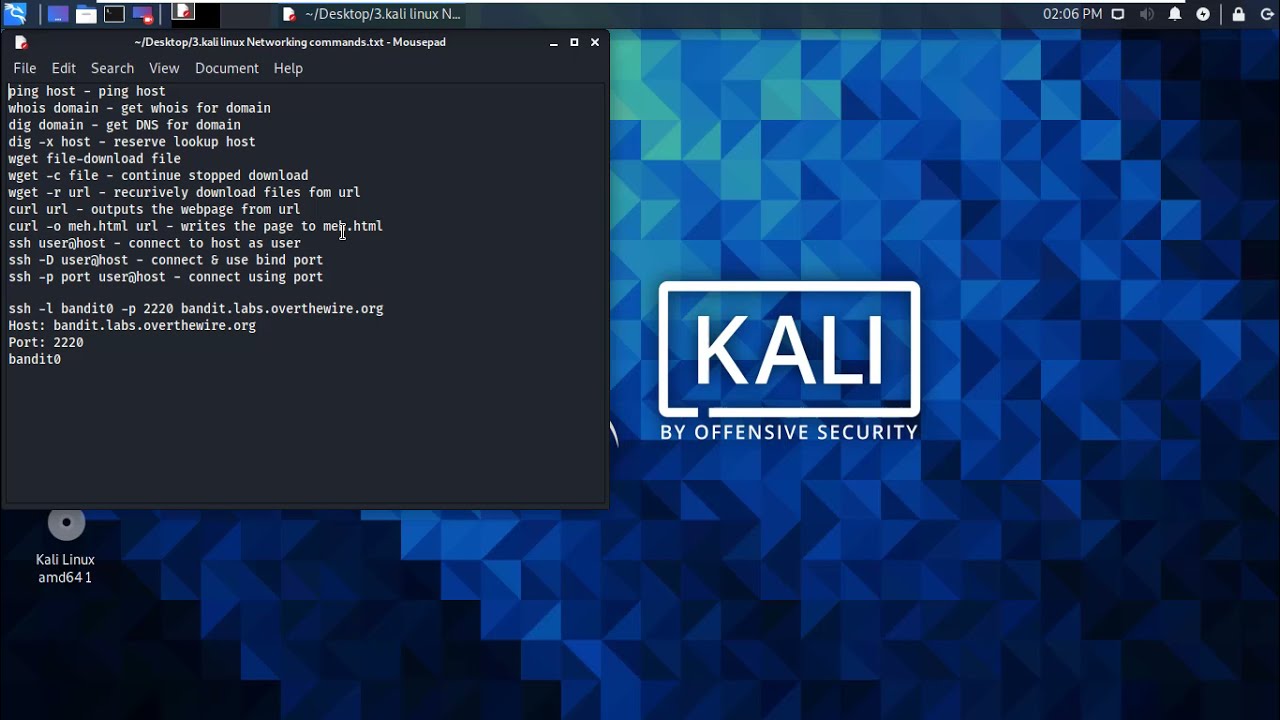Lock the screen with padlock icon
1280x720 pixels.
coord(1238,14)
